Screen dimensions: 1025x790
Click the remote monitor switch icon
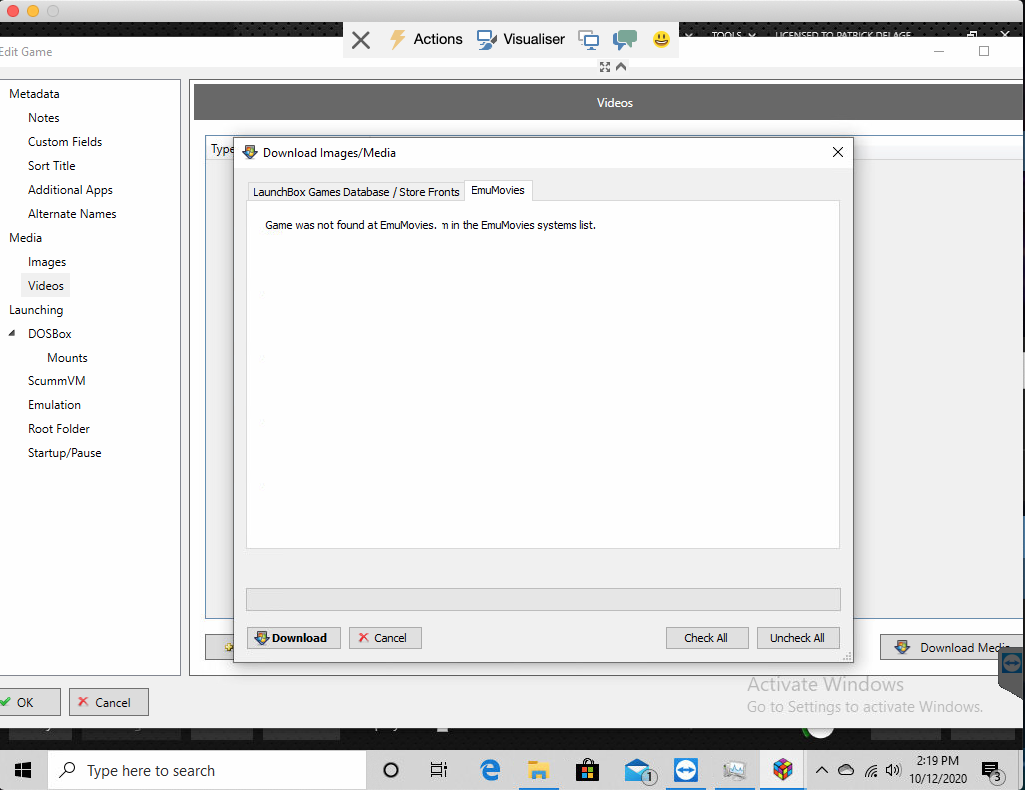click(x=588, y=40)
